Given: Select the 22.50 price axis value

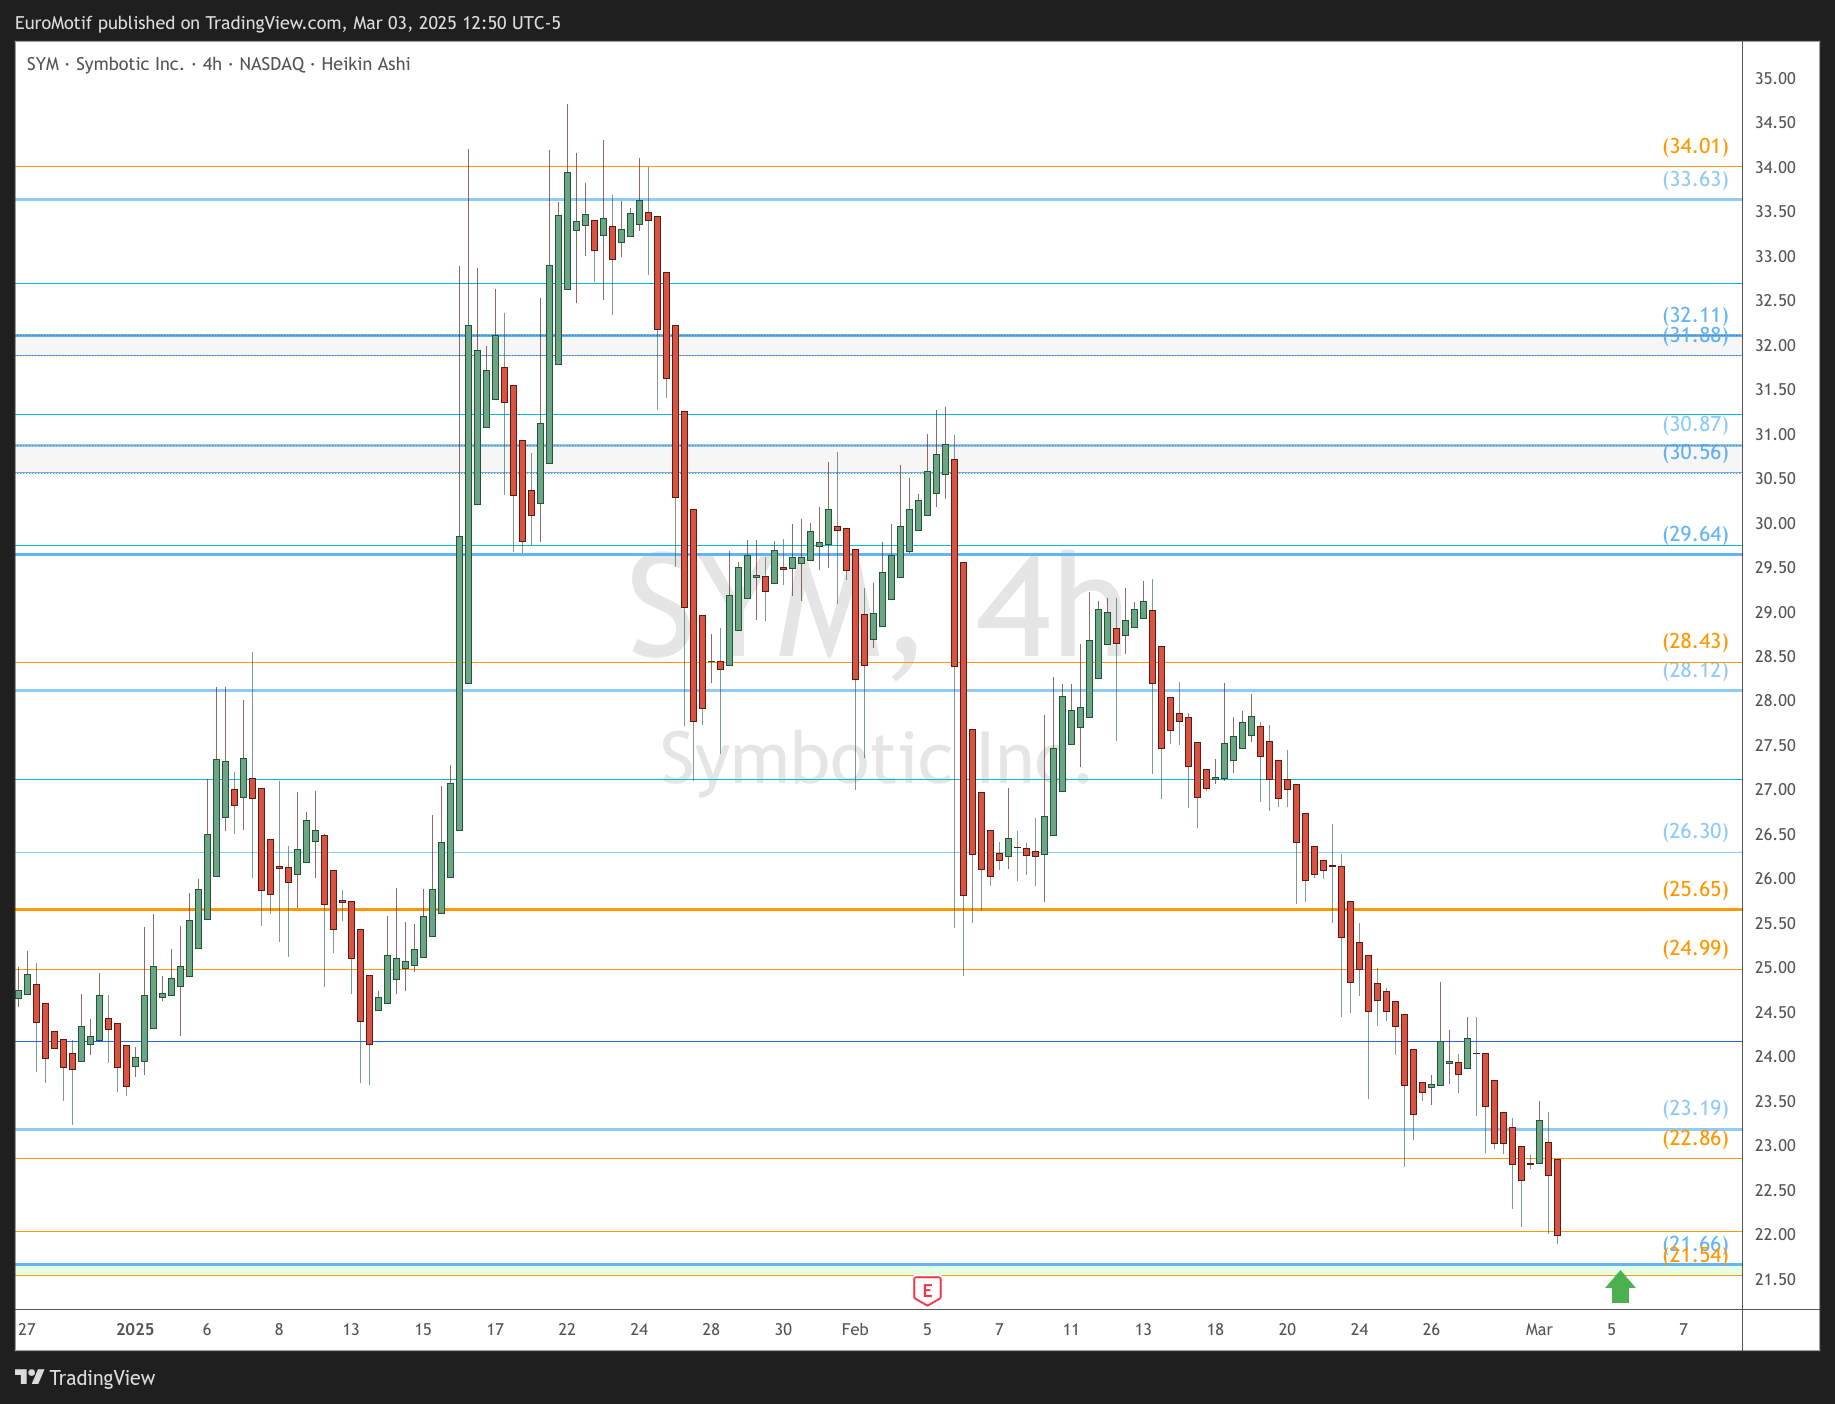Looking at the screenshot, I should [1775, 1190].
